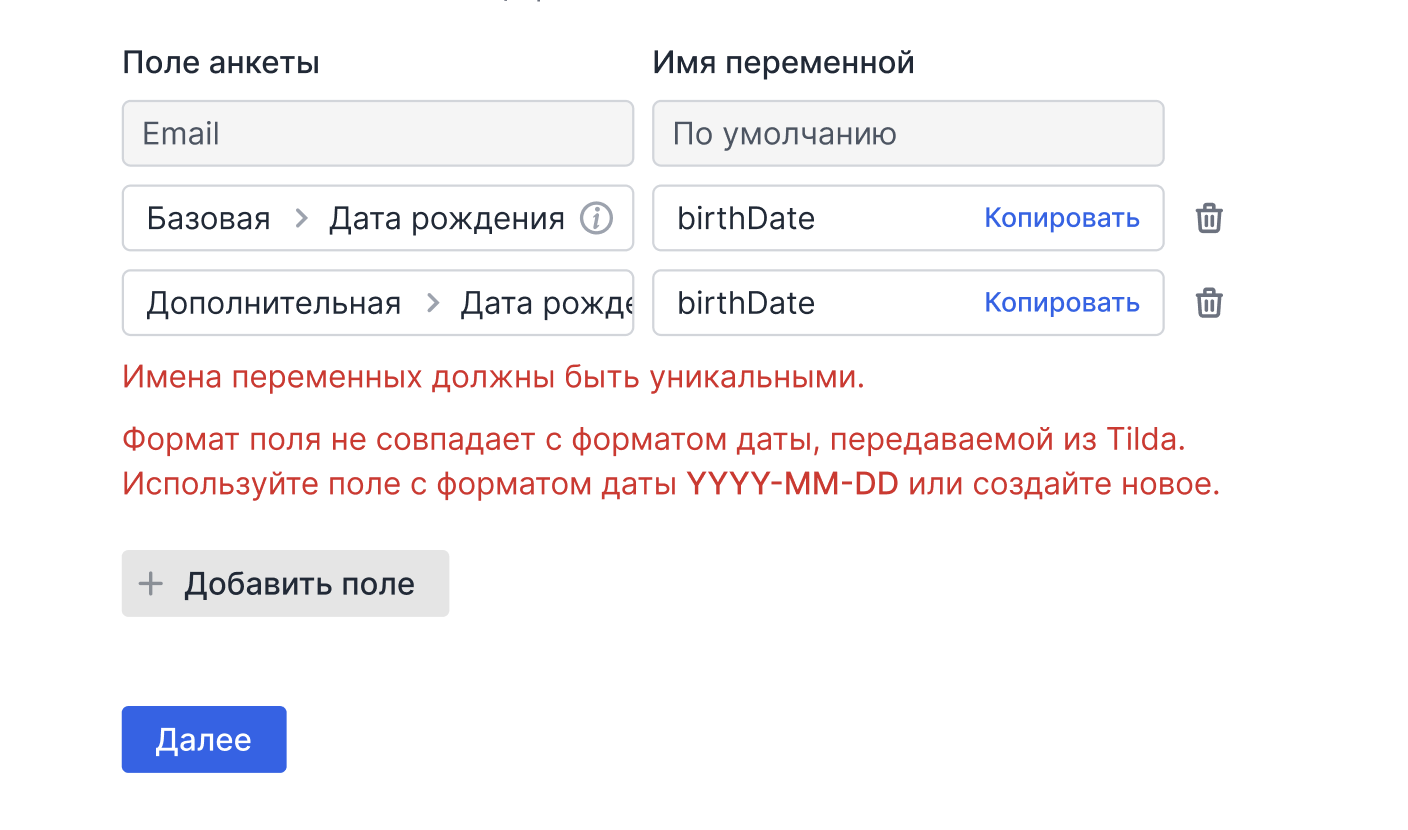Viewport: 1408px width, 830px height.
Task: Delete the Базовая birthDate field row
Action: (x=1209, y=218)
